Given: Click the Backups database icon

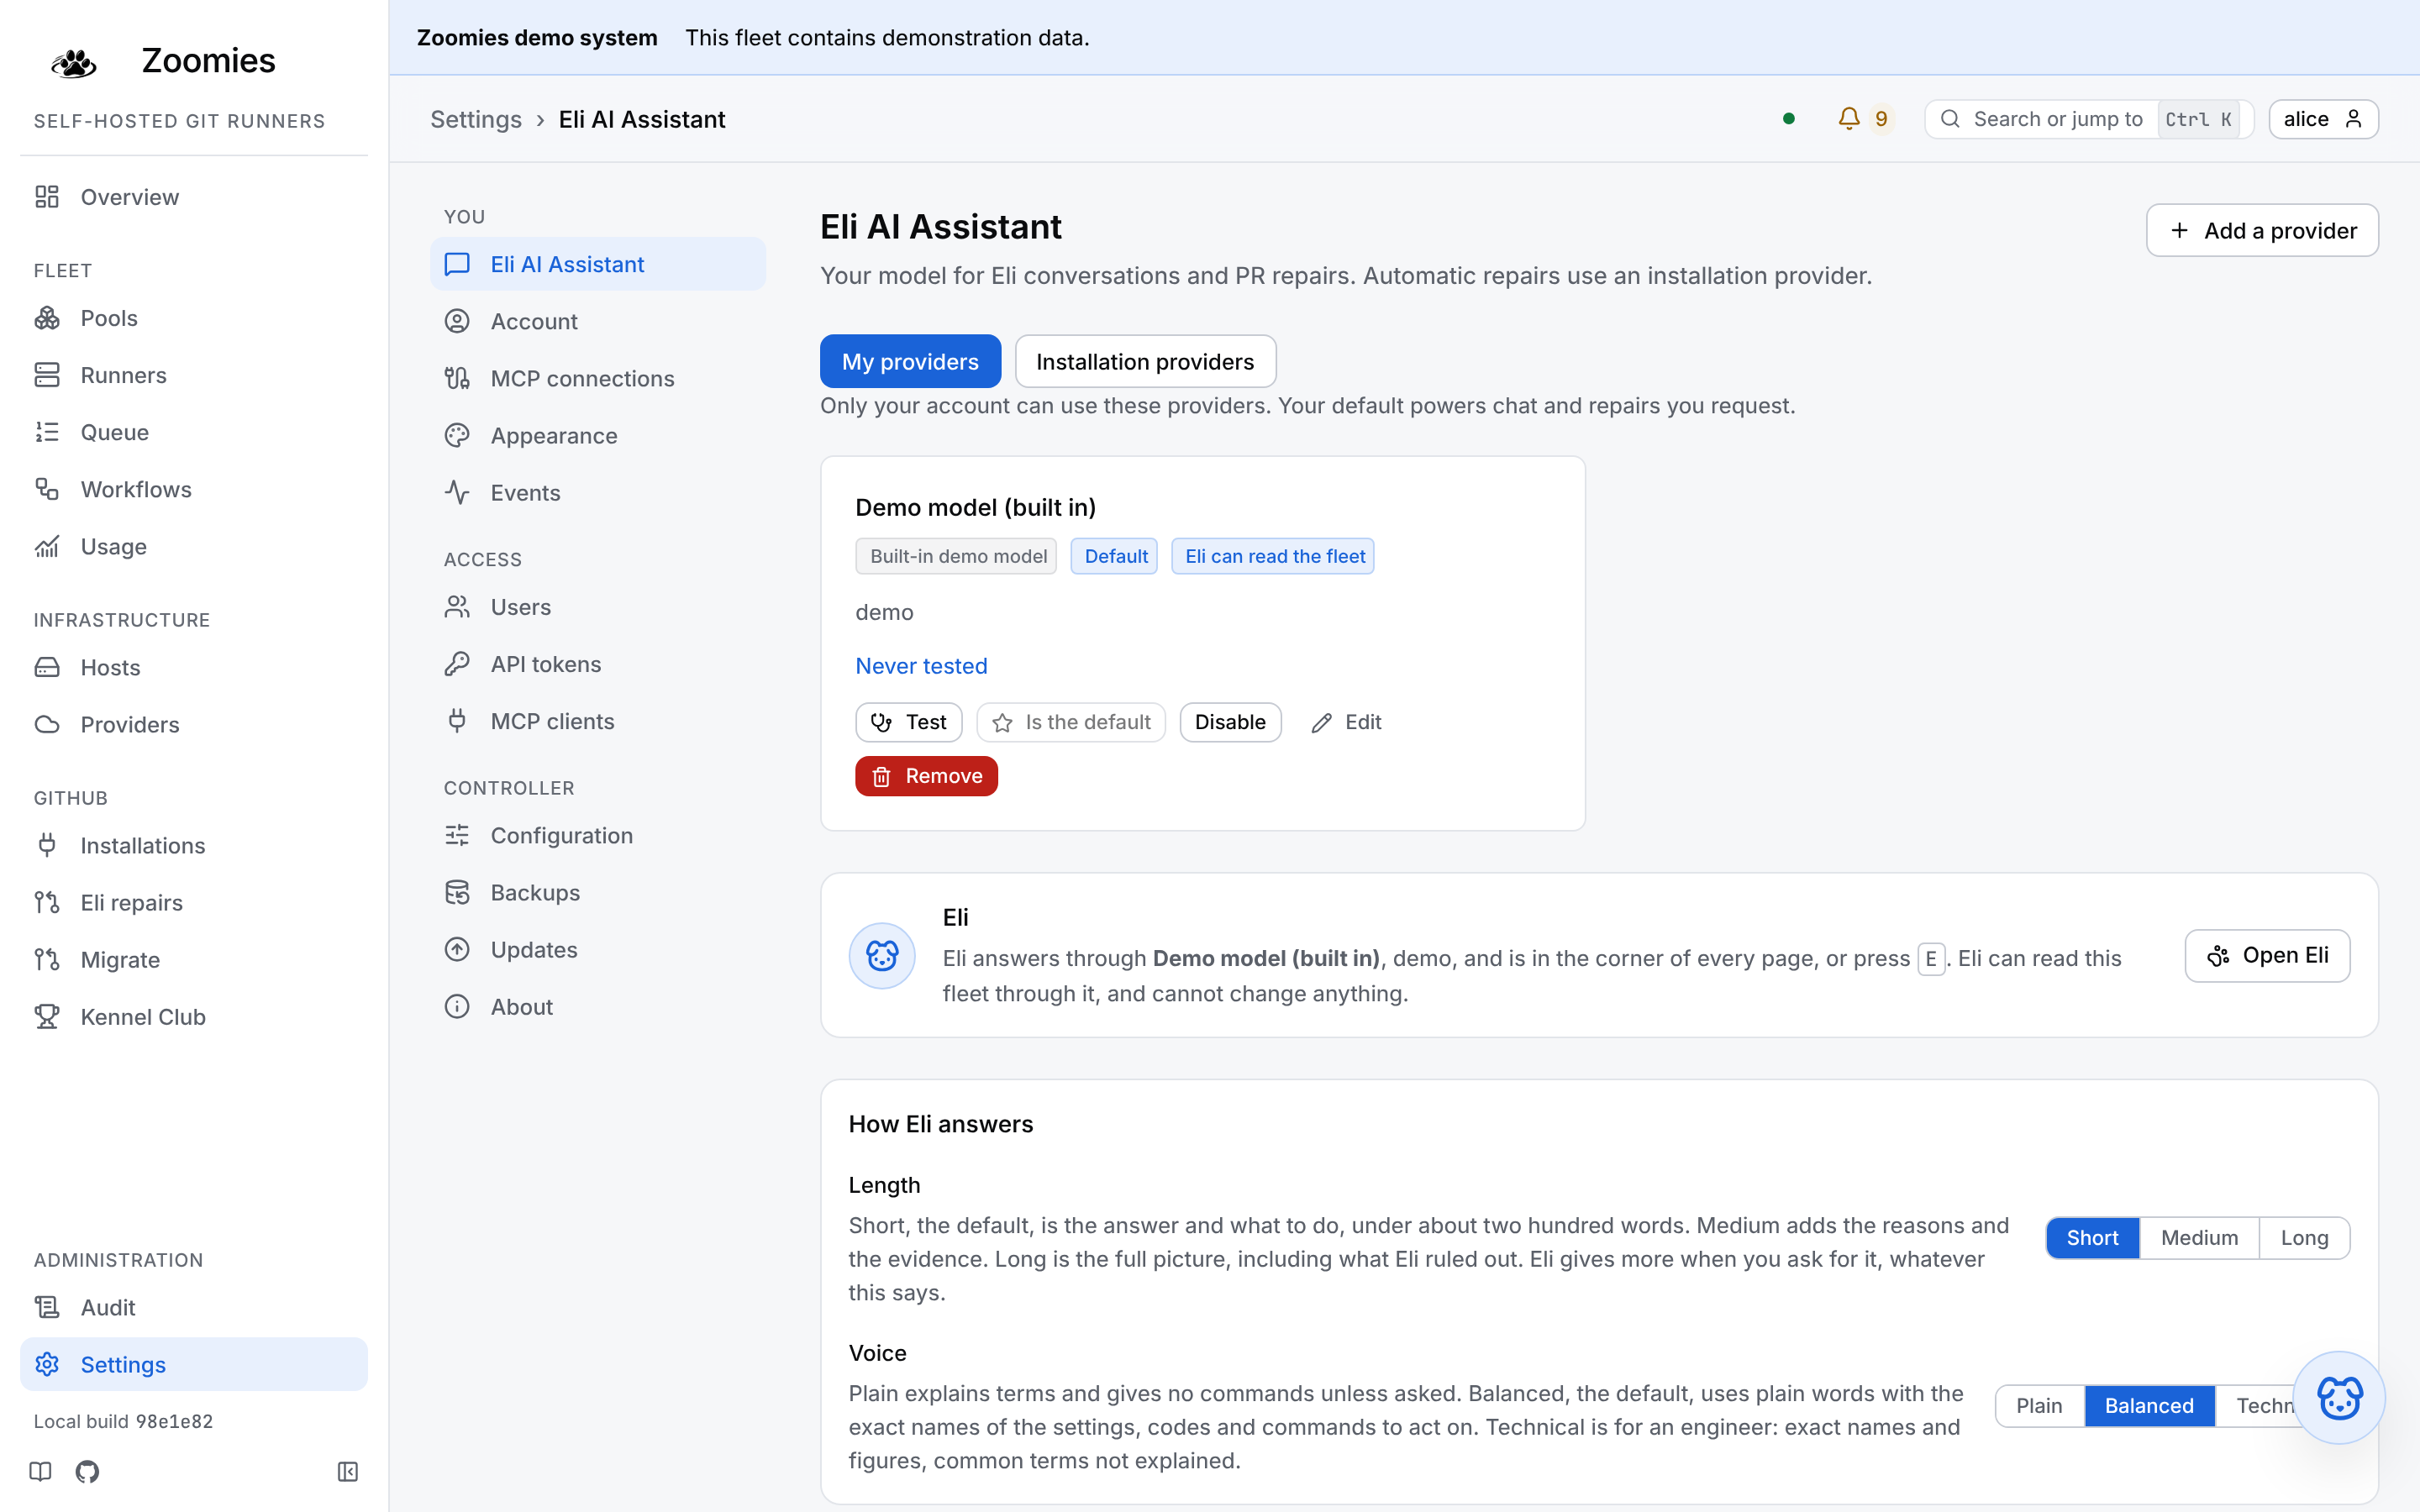Looking at the screenshot, I should tap(457, 892).
